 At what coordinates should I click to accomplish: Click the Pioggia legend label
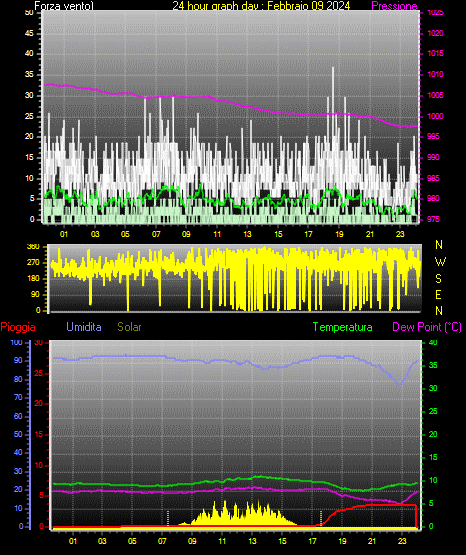point(18,327)
